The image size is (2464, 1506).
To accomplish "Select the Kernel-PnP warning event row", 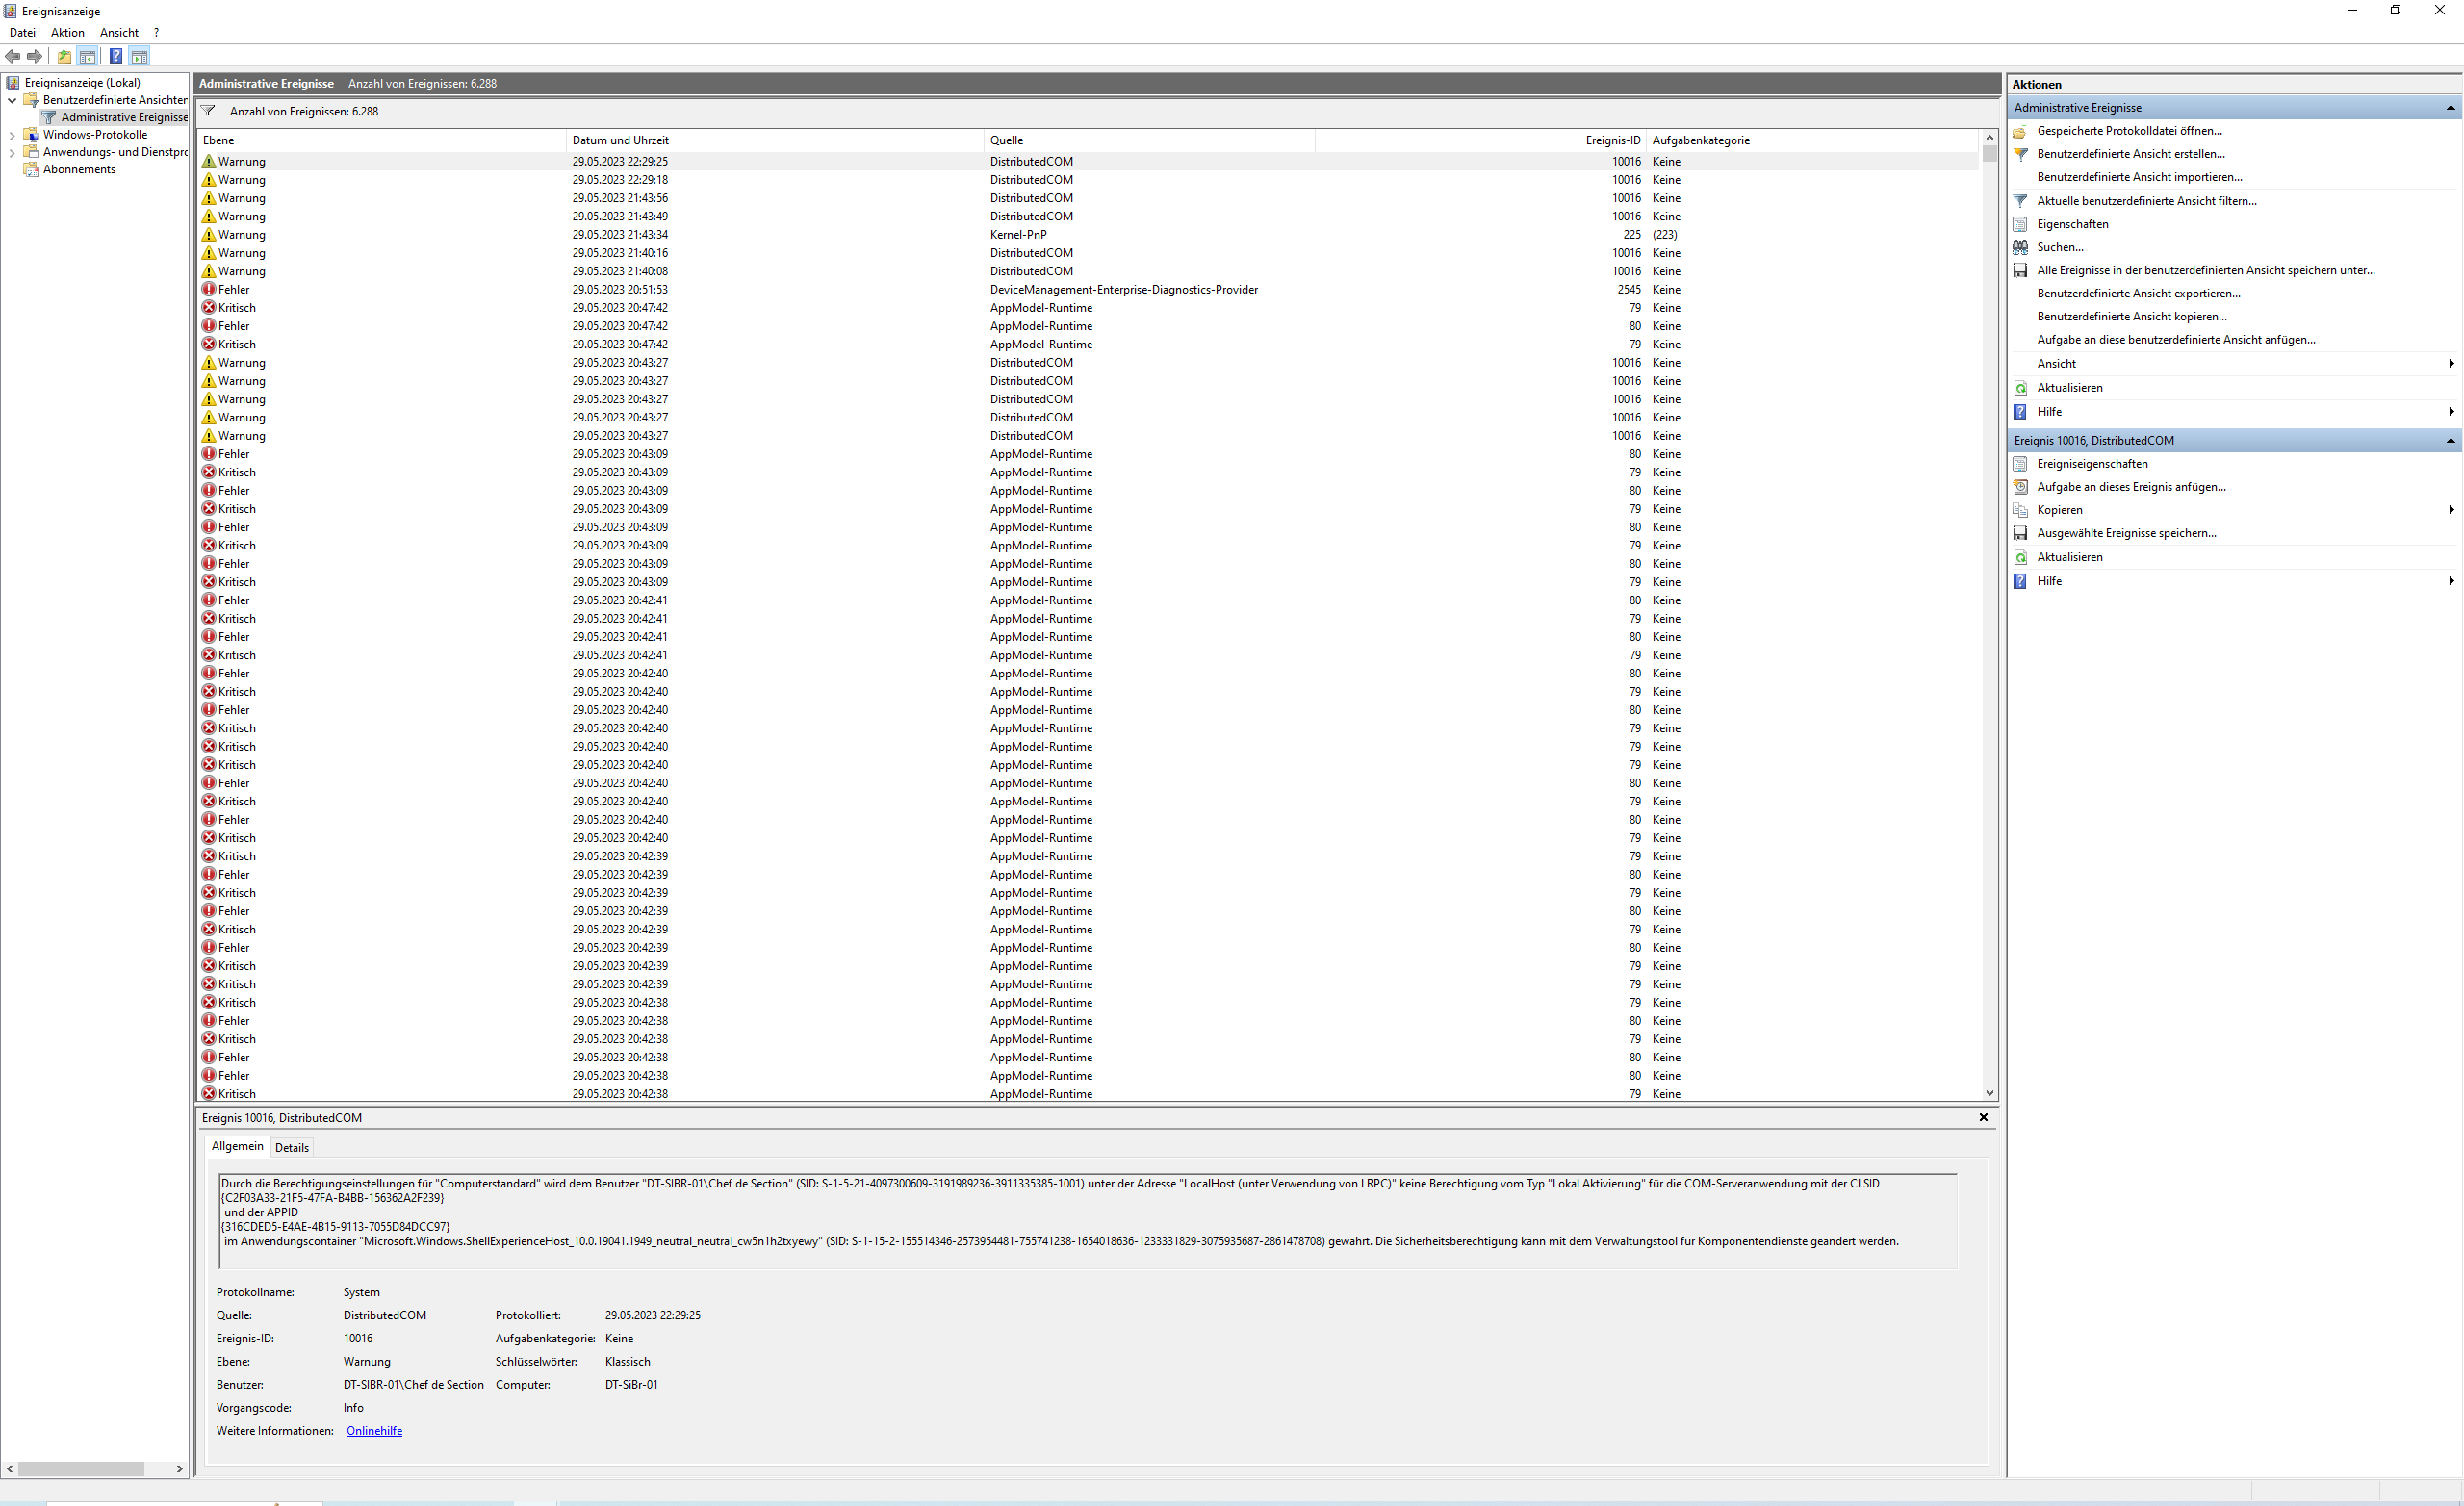I will (x=1017, y=235).
